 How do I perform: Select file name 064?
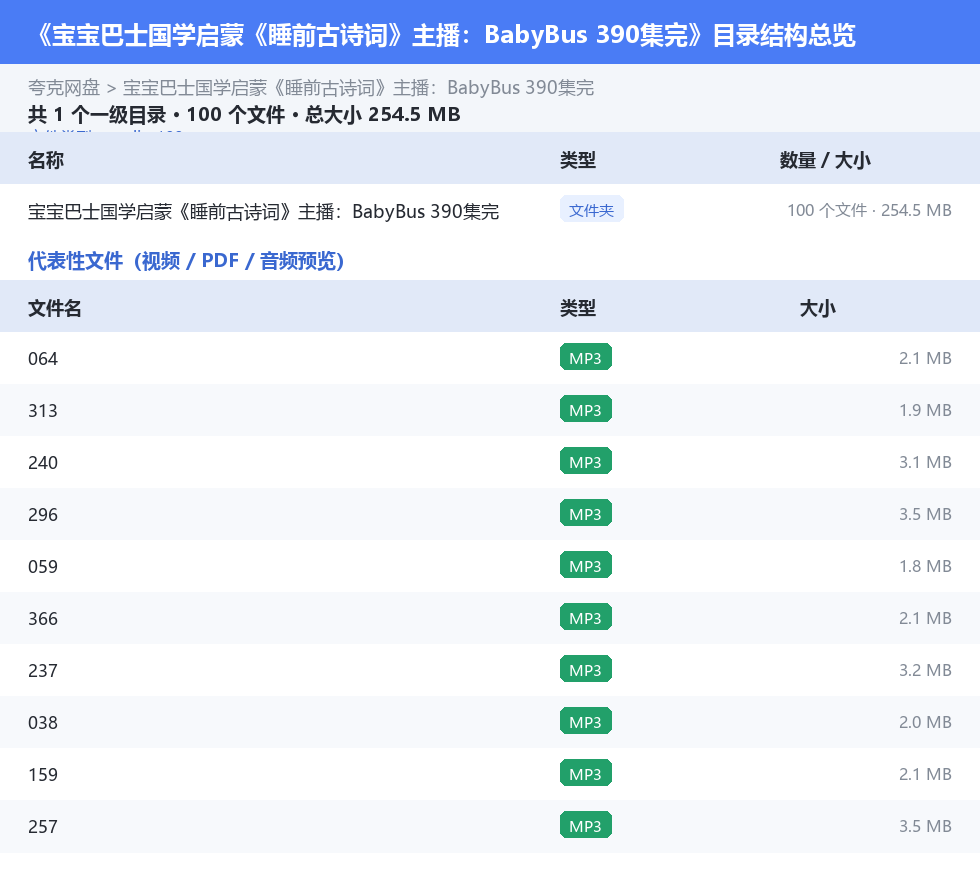coord(42,359)
